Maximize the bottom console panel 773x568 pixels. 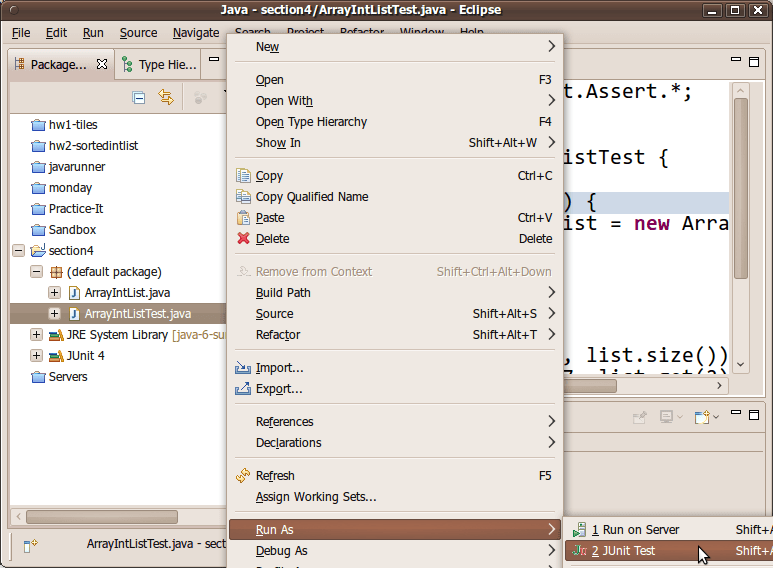(754, 415)
